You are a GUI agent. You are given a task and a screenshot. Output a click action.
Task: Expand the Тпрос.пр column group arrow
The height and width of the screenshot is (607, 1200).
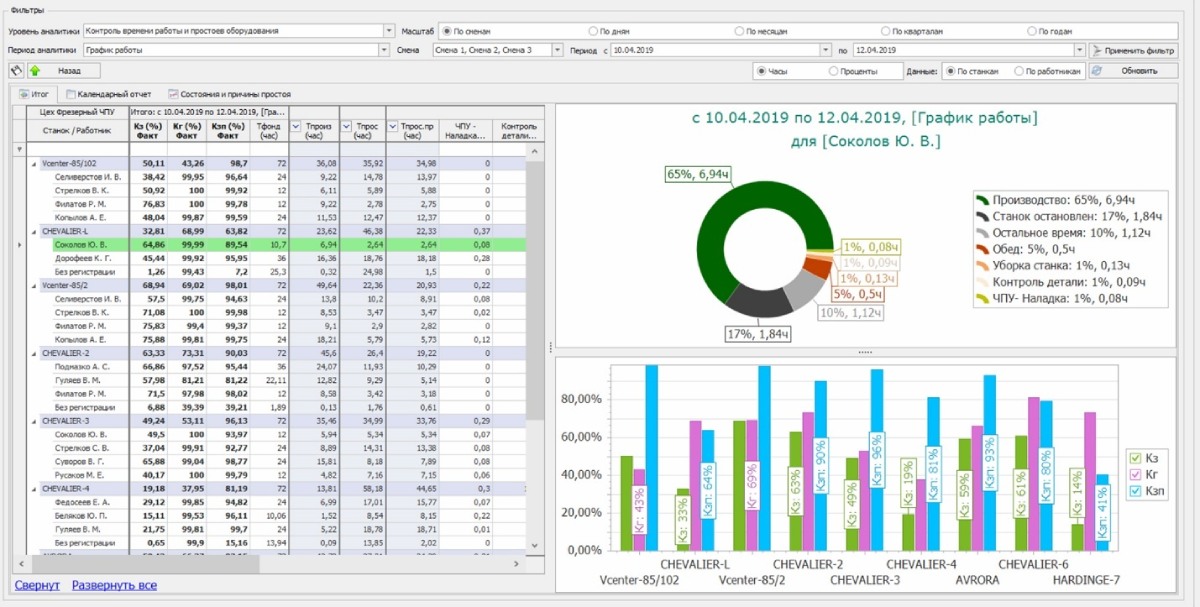pos(392,127)
